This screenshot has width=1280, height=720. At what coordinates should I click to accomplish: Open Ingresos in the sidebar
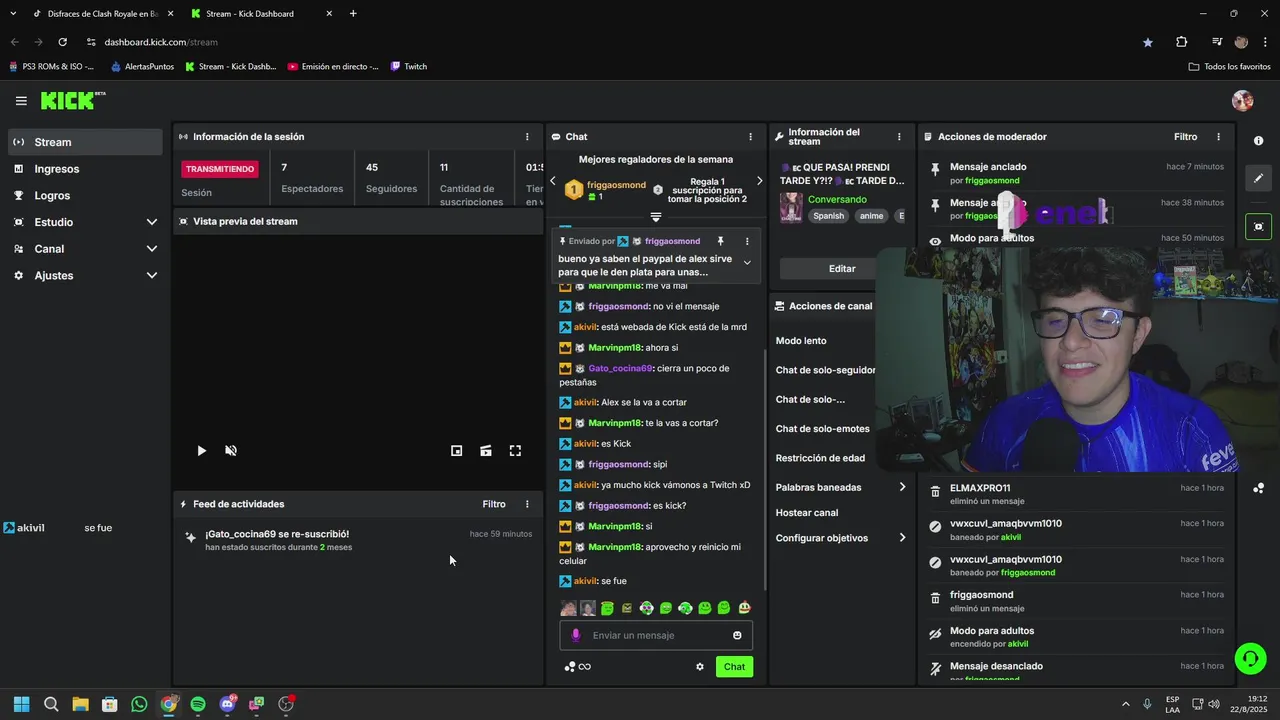tap(85, 169)
